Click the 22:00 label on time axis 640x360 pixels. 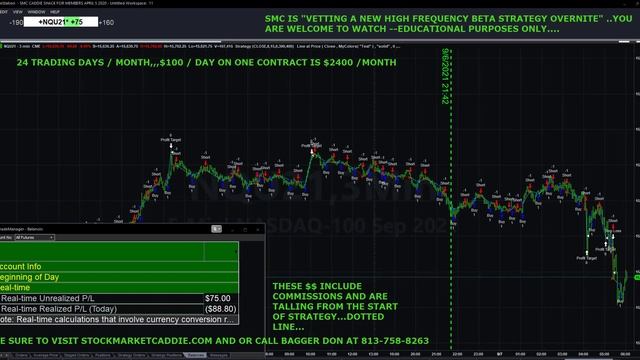[457, 354]
